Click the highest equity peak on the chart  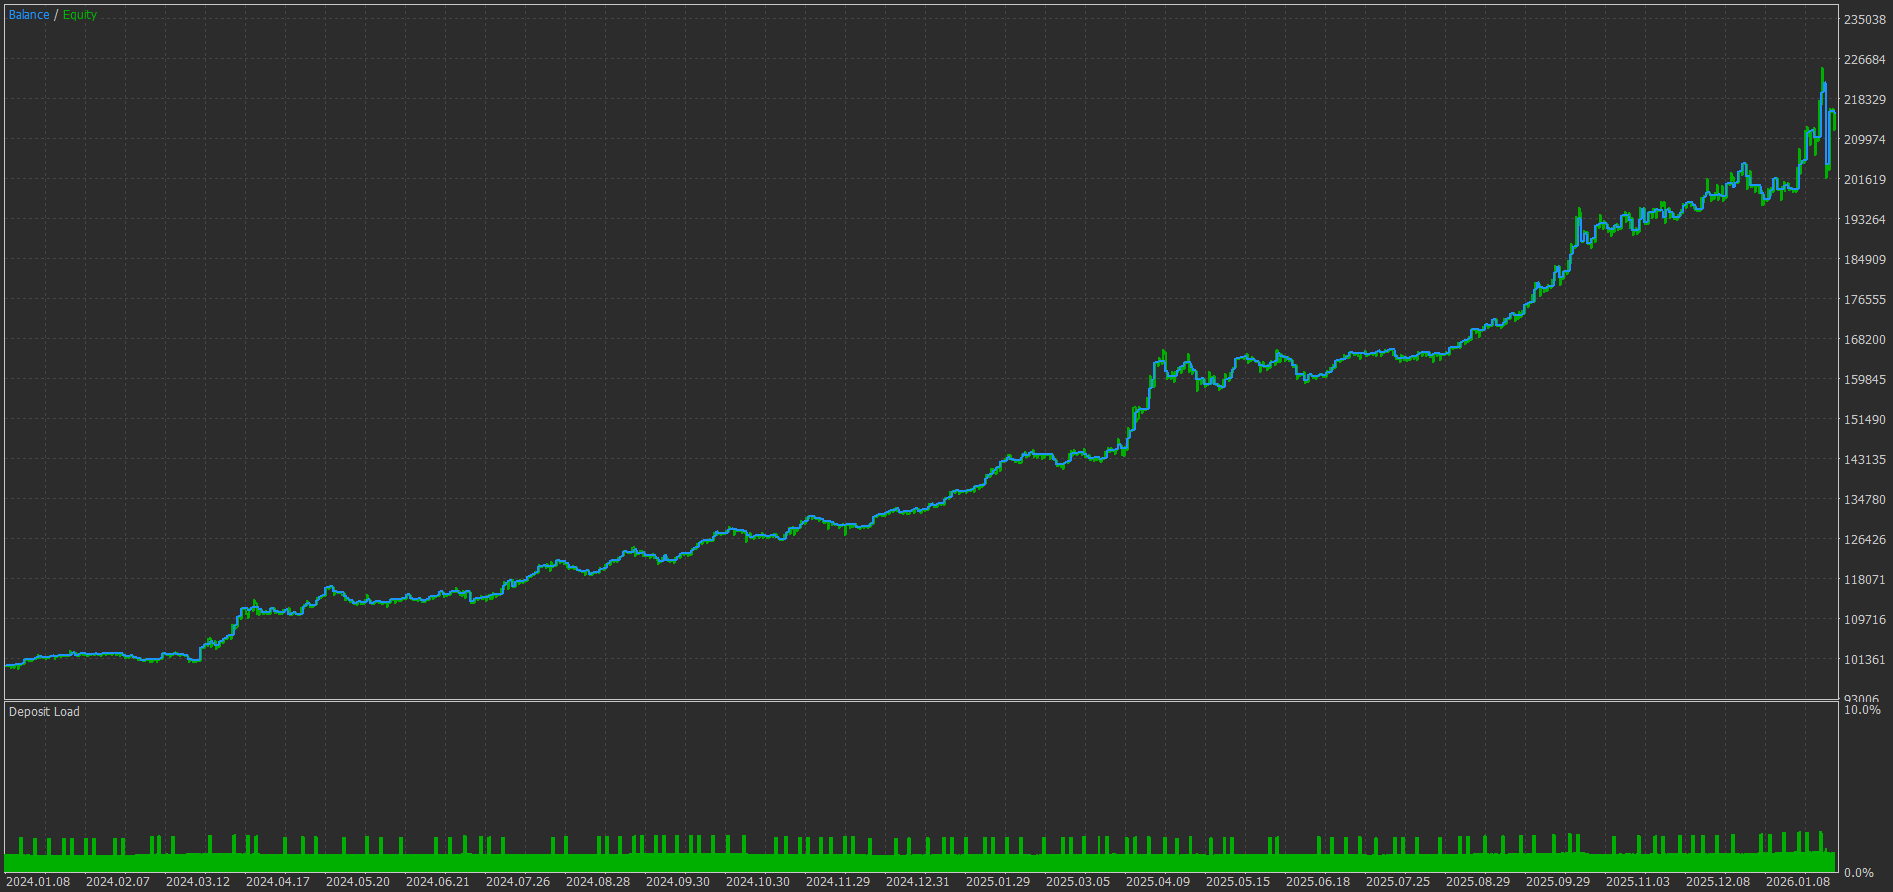click(x=1822, y=70)
